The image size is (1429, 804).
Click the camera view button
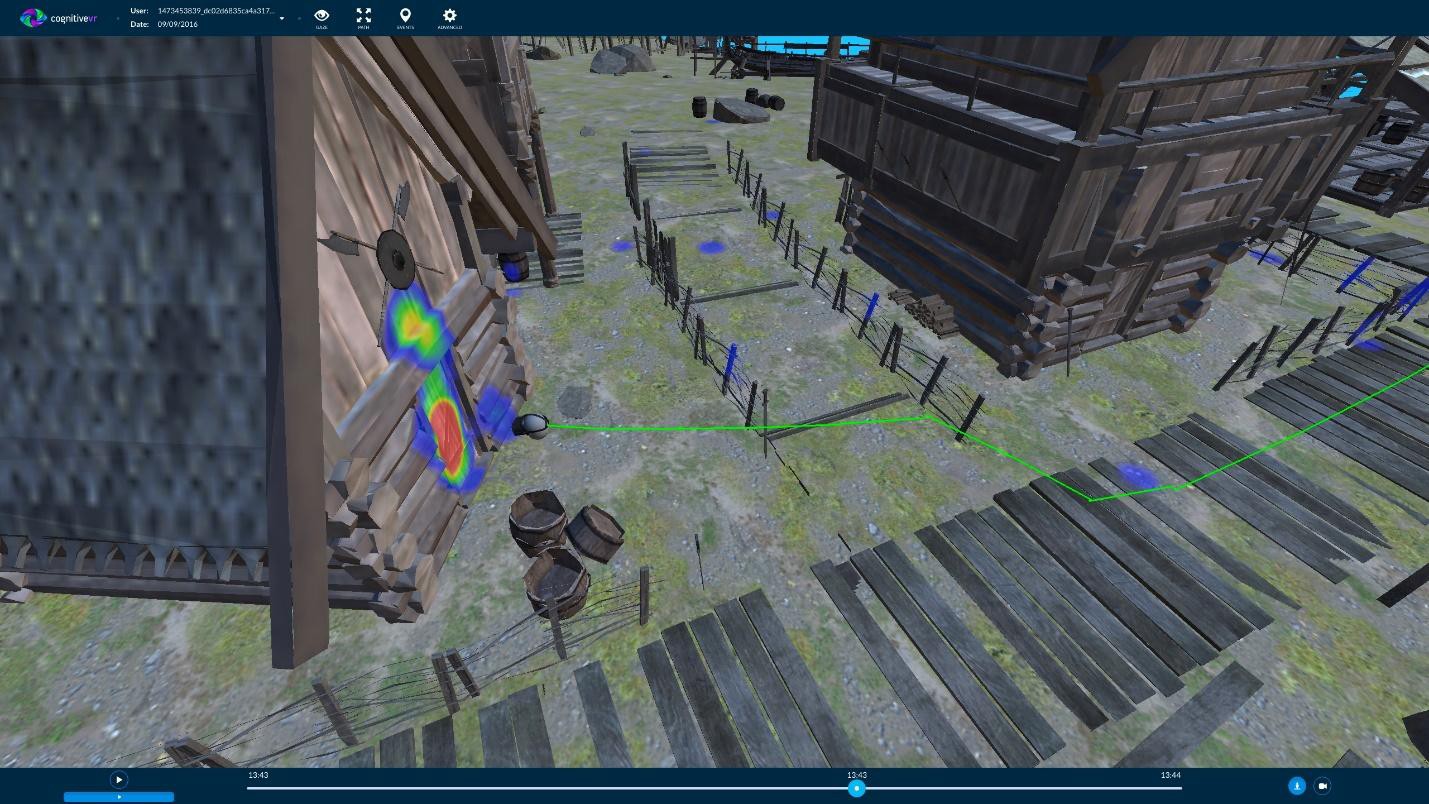point(1322,786)
